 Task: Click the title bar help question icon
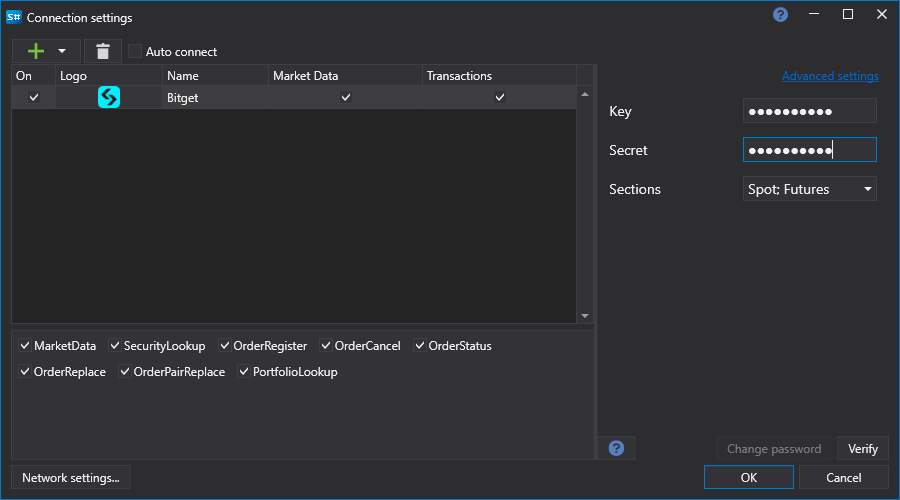coord(780,14)
